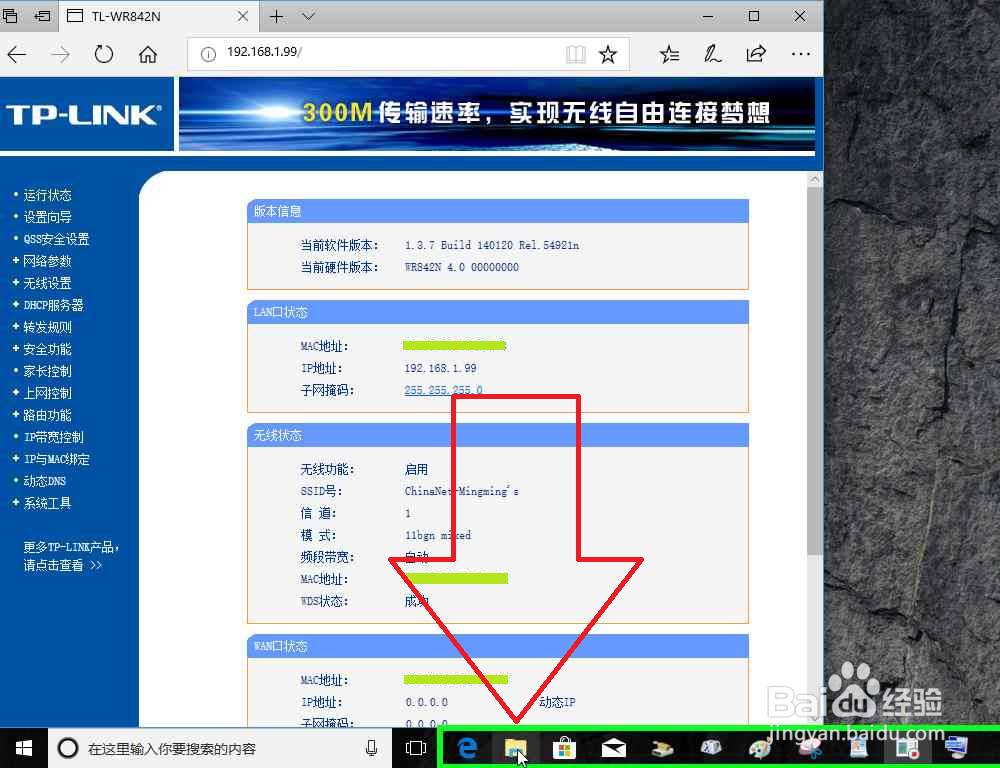Show tab previews chevron
The image size is (1000, 768).
308,16
